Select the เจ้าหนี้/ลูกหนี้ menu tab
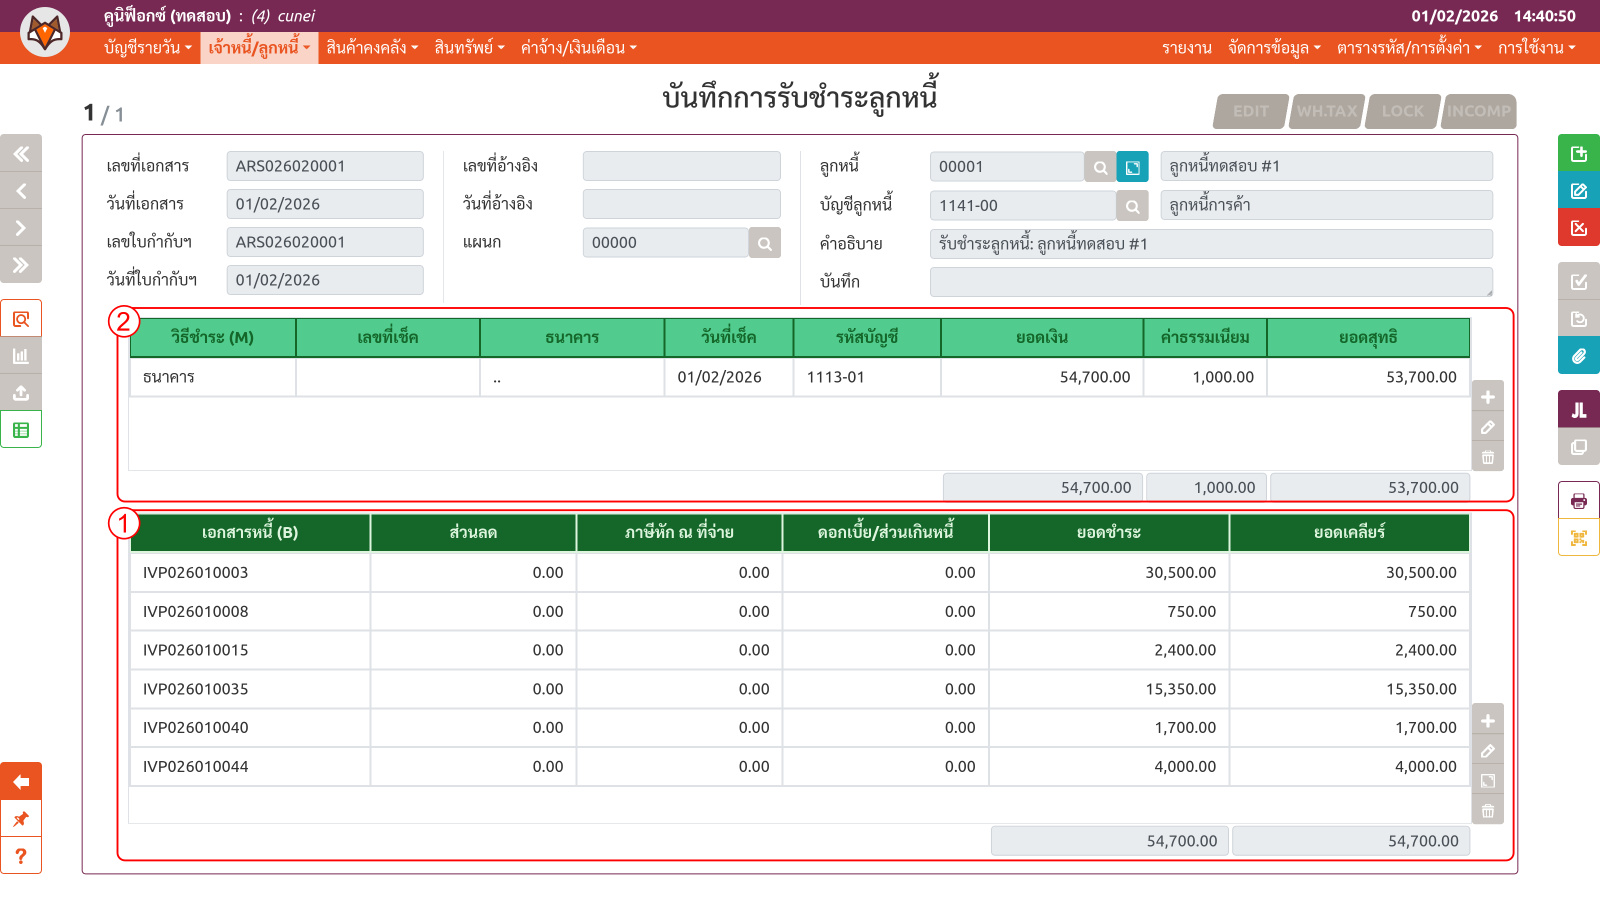 coord(259,48)
